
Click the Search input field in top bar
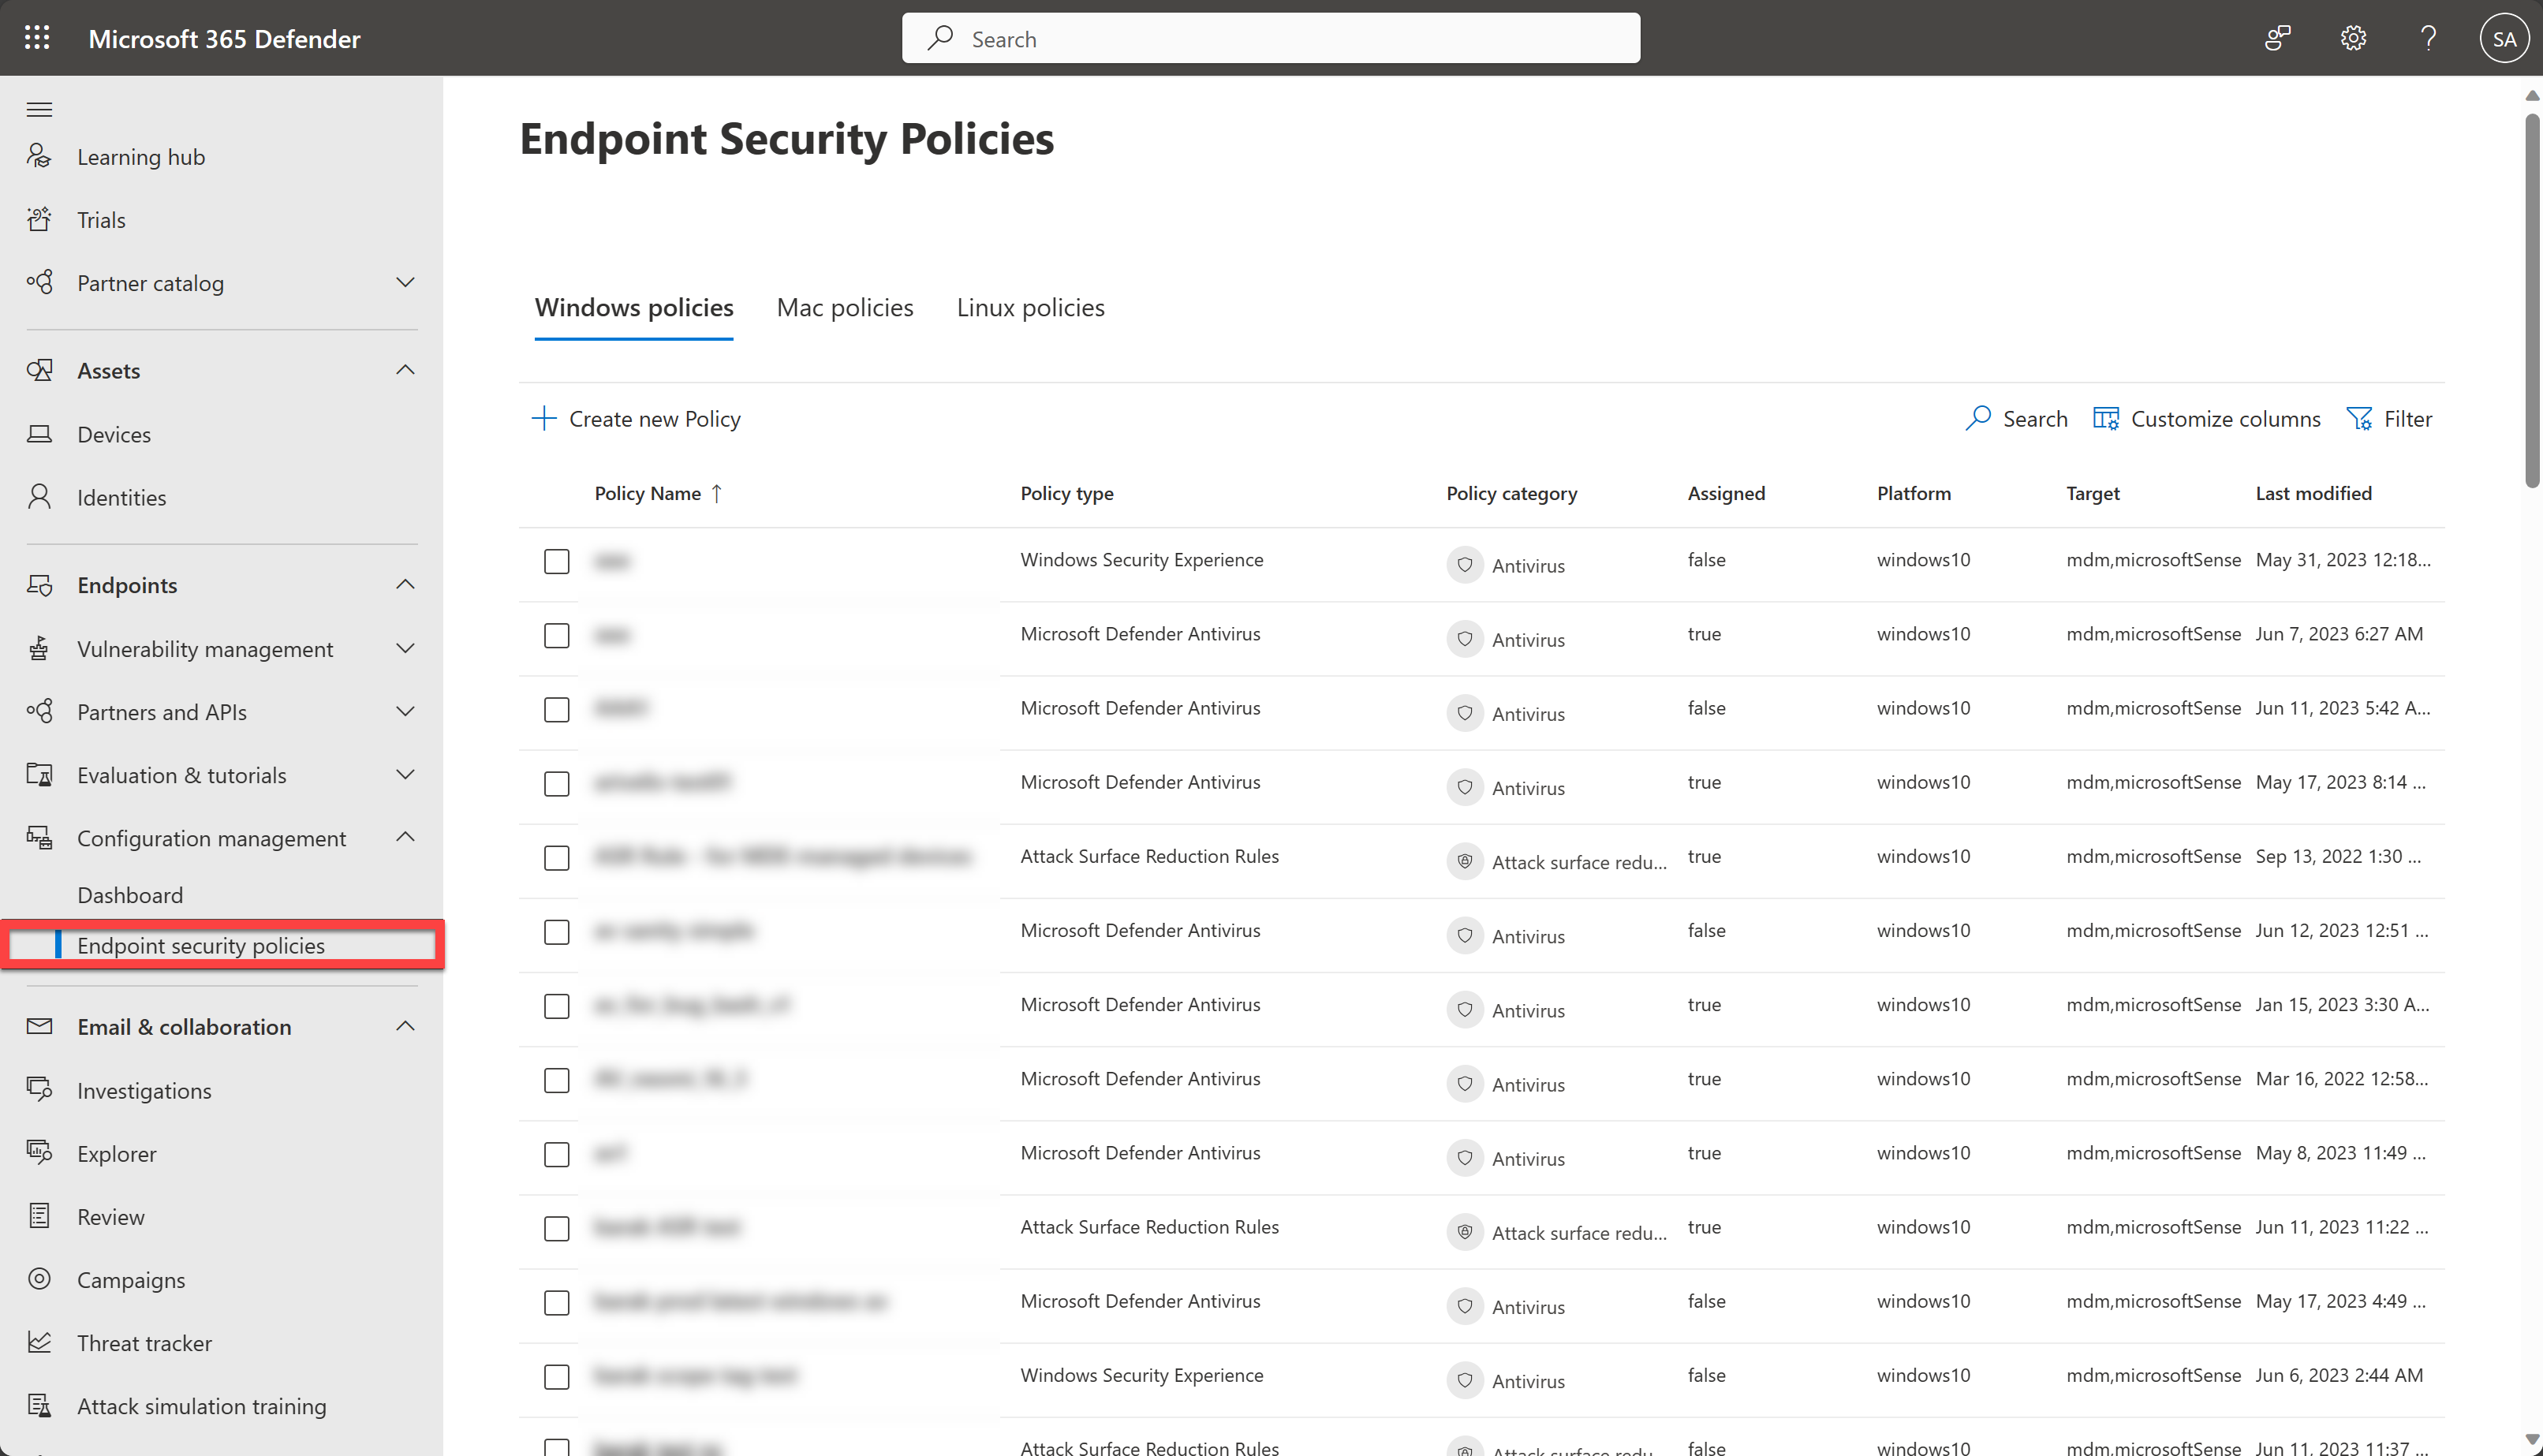coord(1271,39)
